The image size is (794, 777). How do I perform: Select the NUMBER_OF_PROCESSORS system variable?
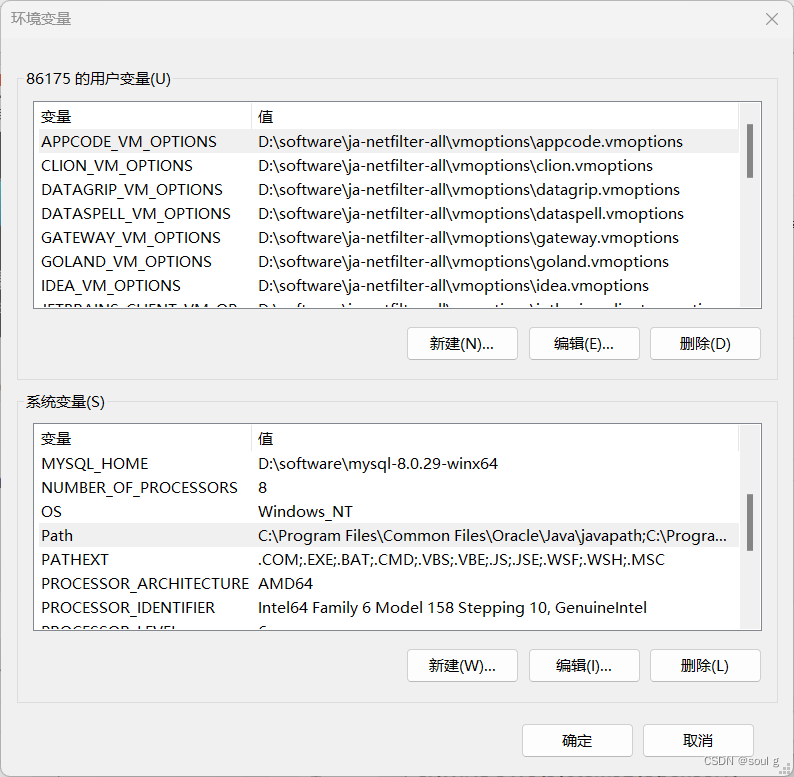pos(388,487)
